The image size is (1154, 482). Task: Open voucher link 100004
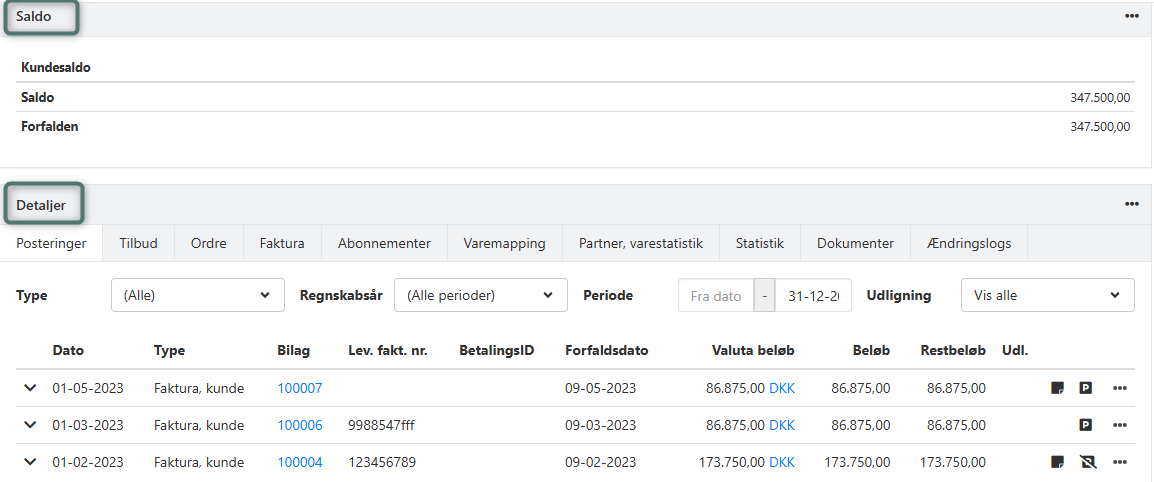pyautogui.click(x=300, y=463)
